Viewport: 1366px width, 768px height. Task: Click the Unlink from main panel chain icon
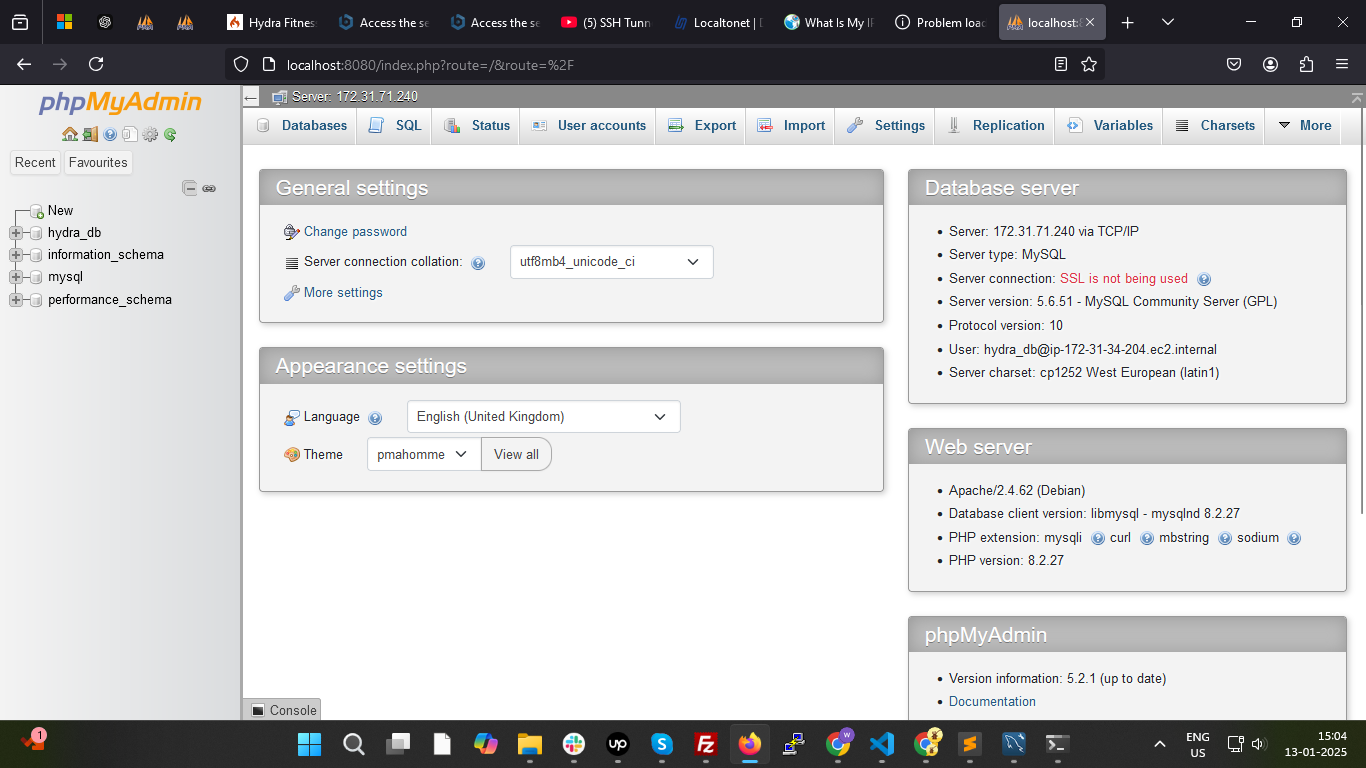pyautogui.click(x=209, y=188)
